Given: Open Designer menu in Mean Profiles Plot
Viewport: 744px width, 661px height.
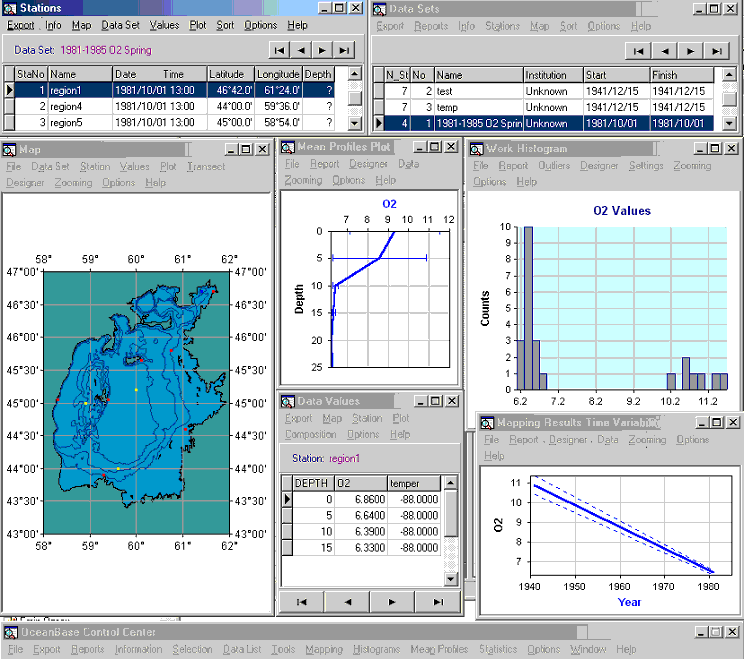Looking at the screenshot, I should tap(368, 164).
